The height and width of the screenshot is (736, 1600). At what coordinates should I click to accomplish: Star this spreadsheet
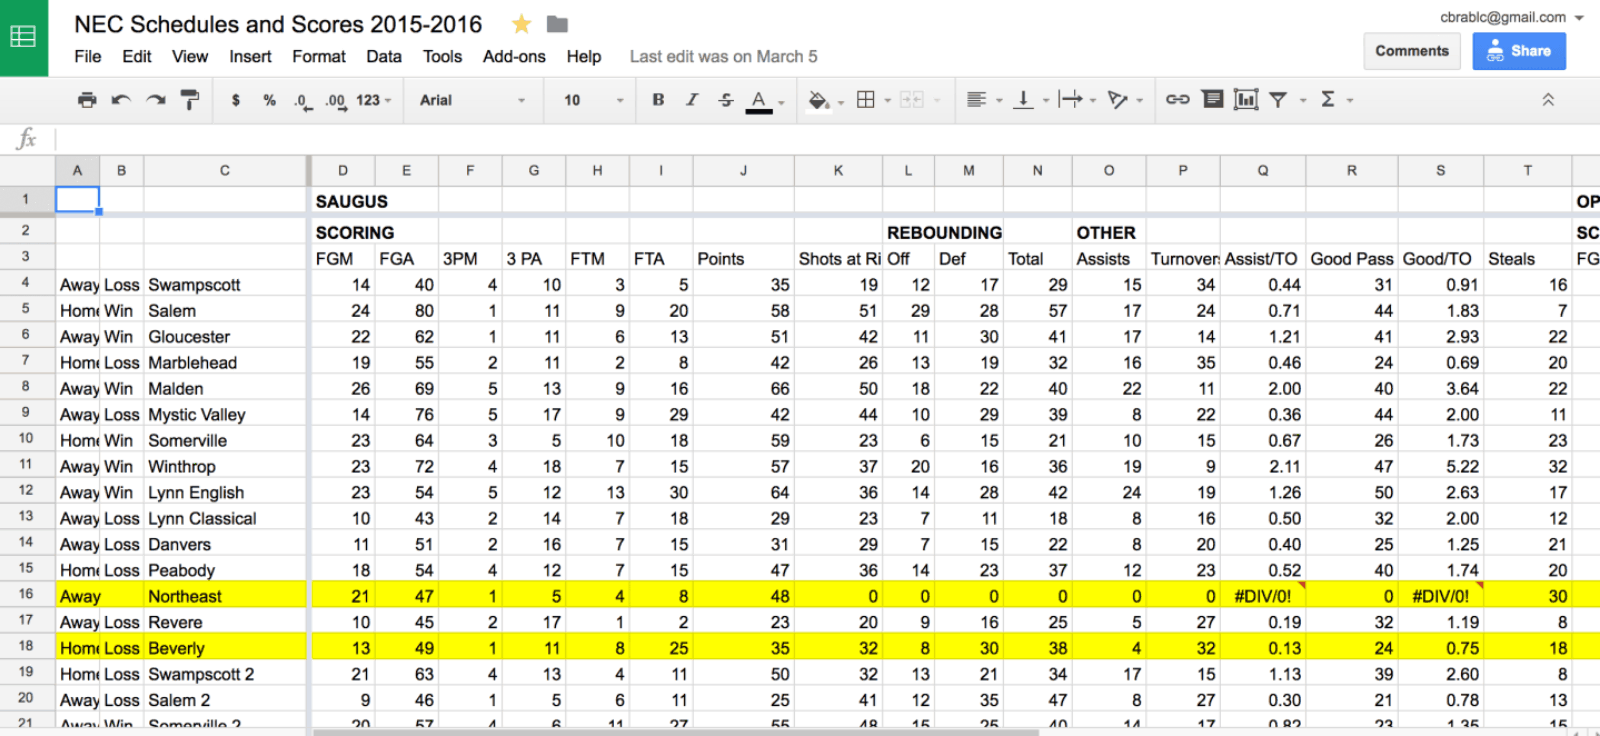(x=521, y=24)
